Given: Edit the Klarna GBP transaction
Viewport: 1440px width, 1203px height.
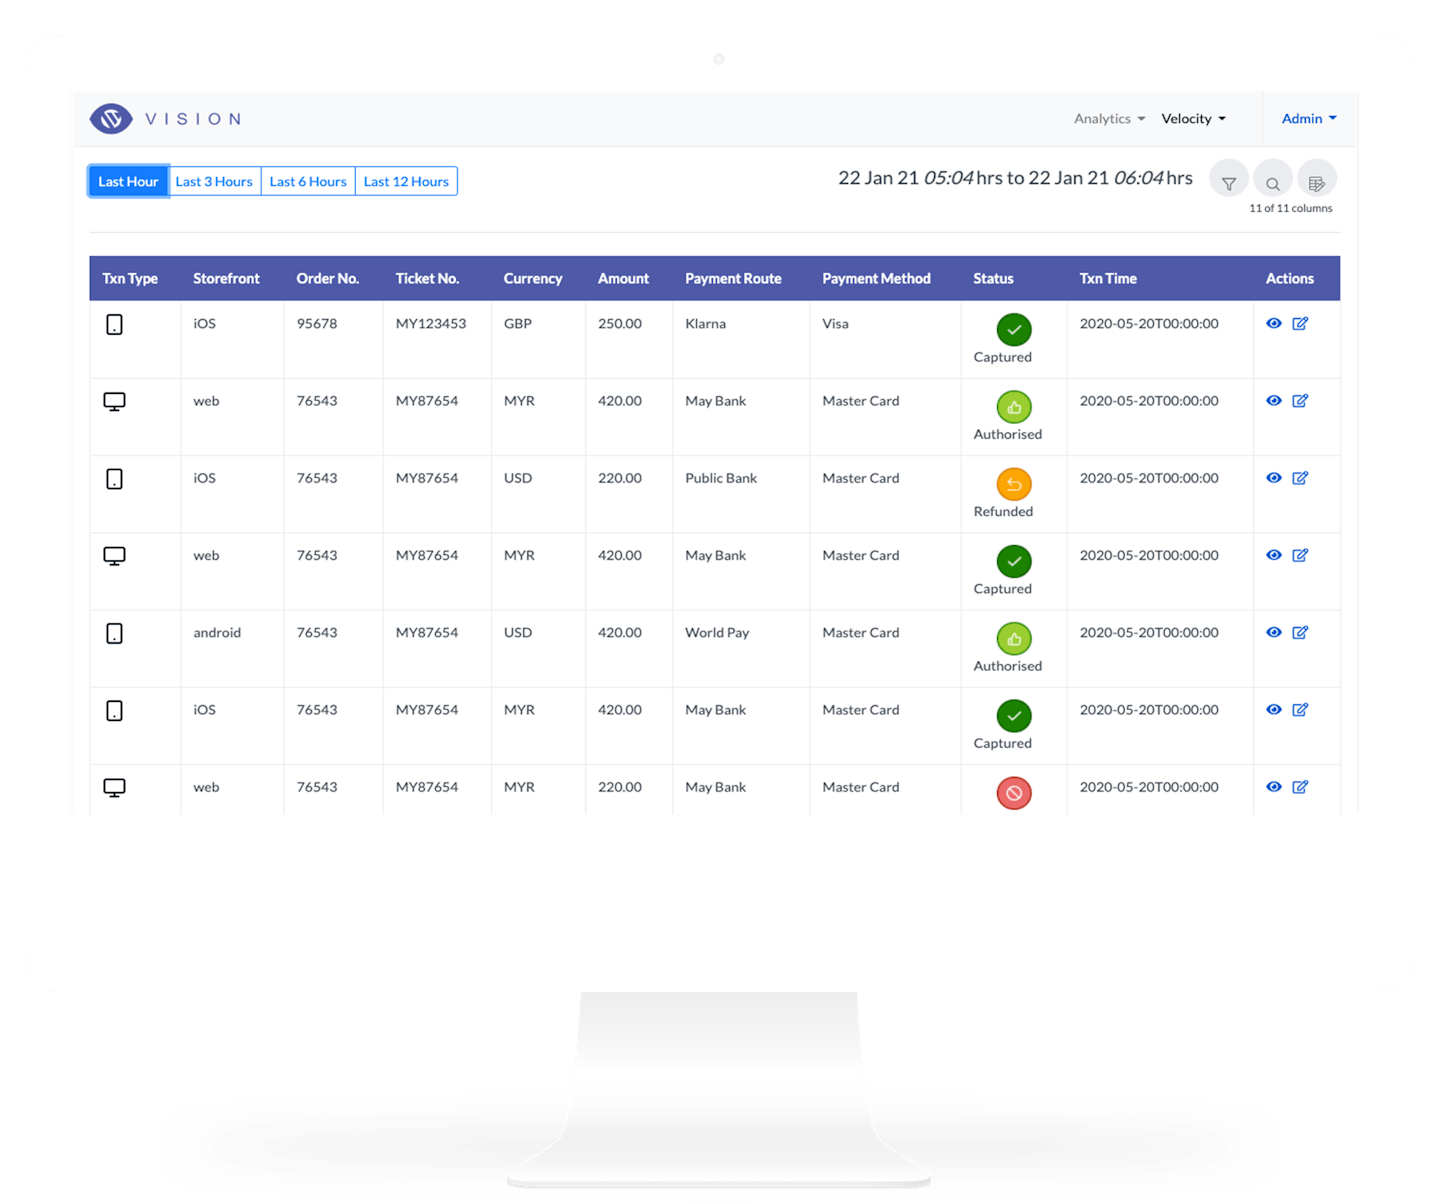Looking at the screenshot, I should pos(1300,324).
